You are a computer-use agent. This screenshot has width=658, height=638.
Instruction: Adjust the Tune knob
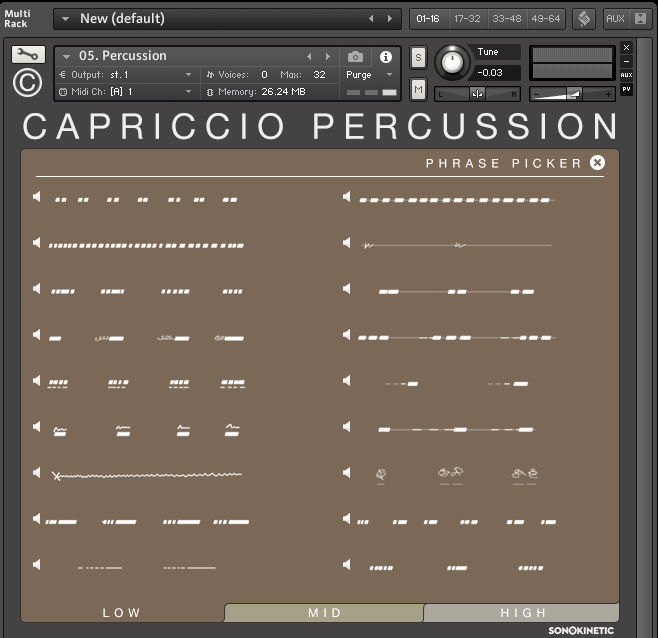coord(452,63)
